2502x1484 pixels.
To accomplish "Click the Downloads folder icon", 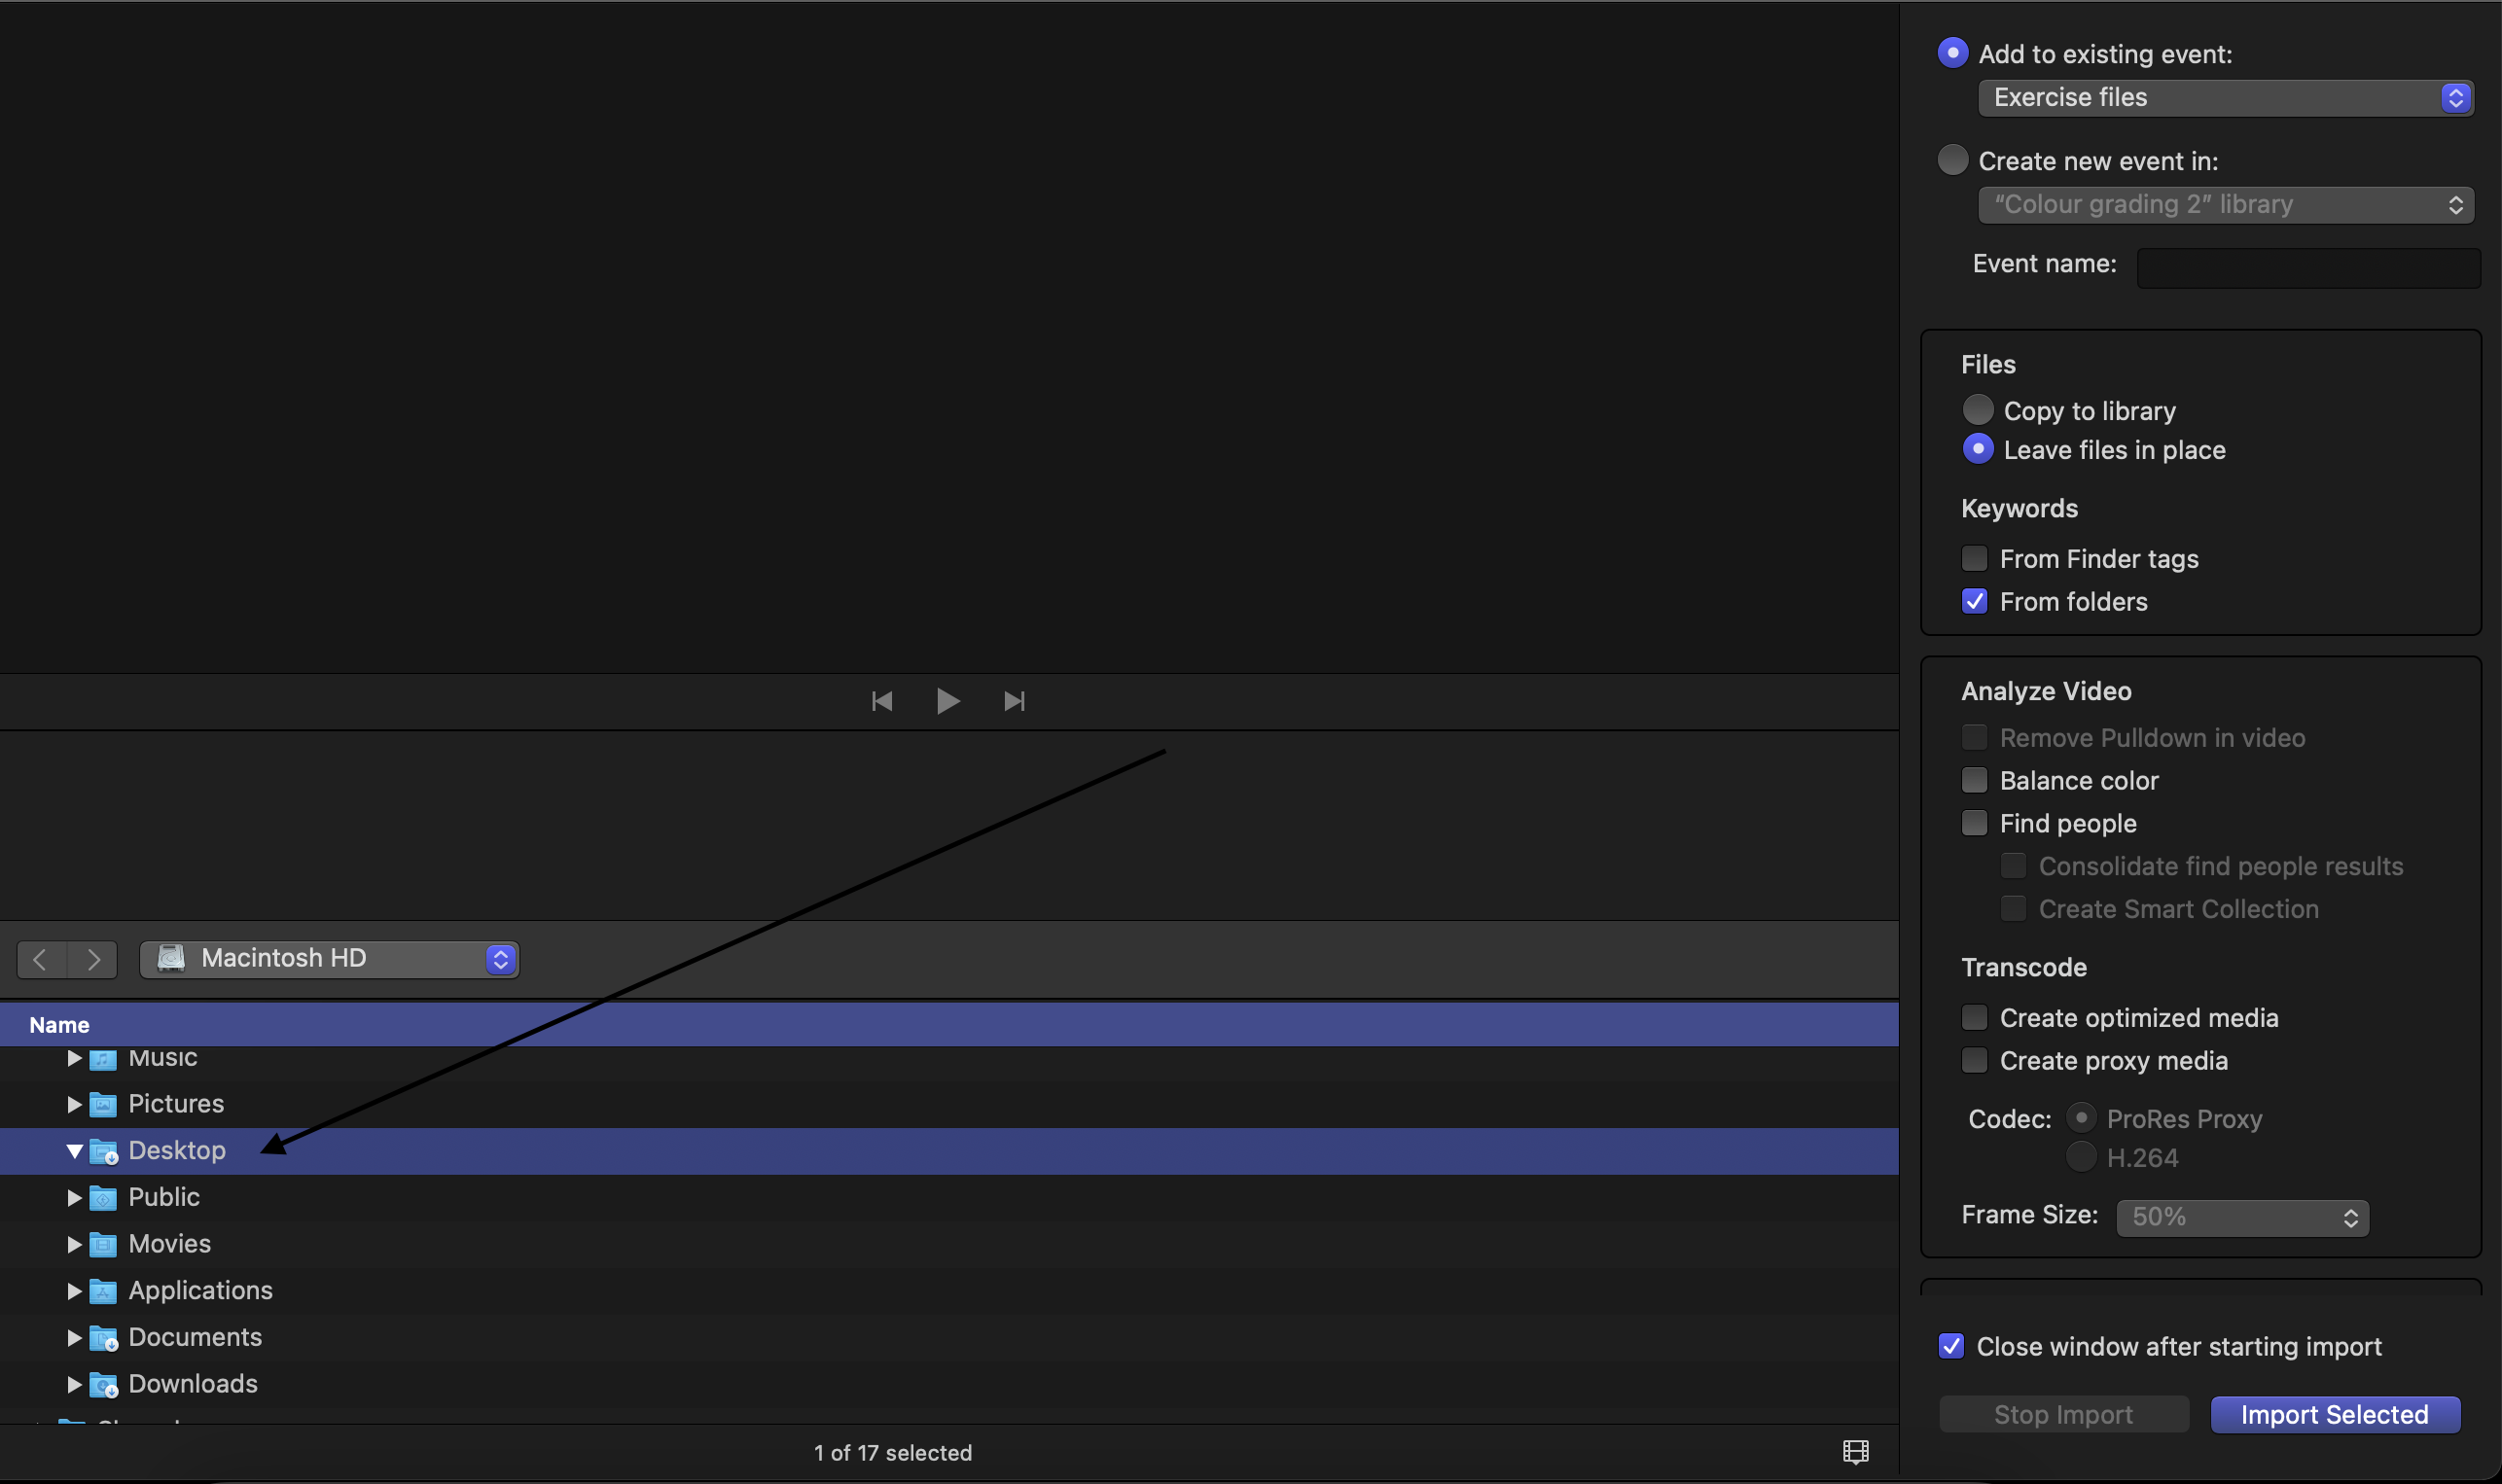I will point(103,1384).
